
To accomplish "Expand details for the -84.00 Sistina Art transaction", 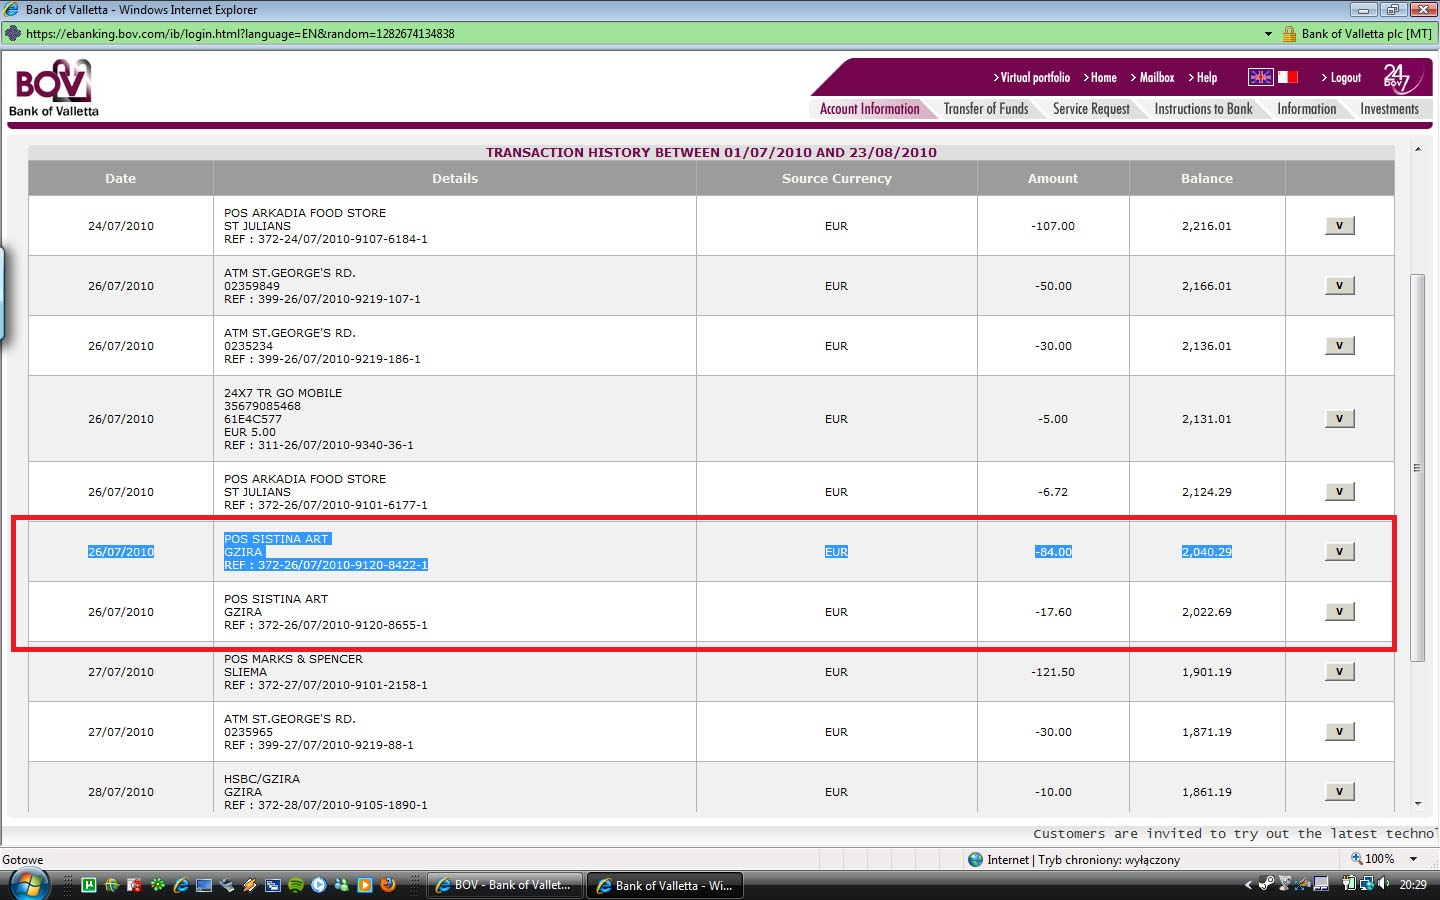I will click(1339, 552).
